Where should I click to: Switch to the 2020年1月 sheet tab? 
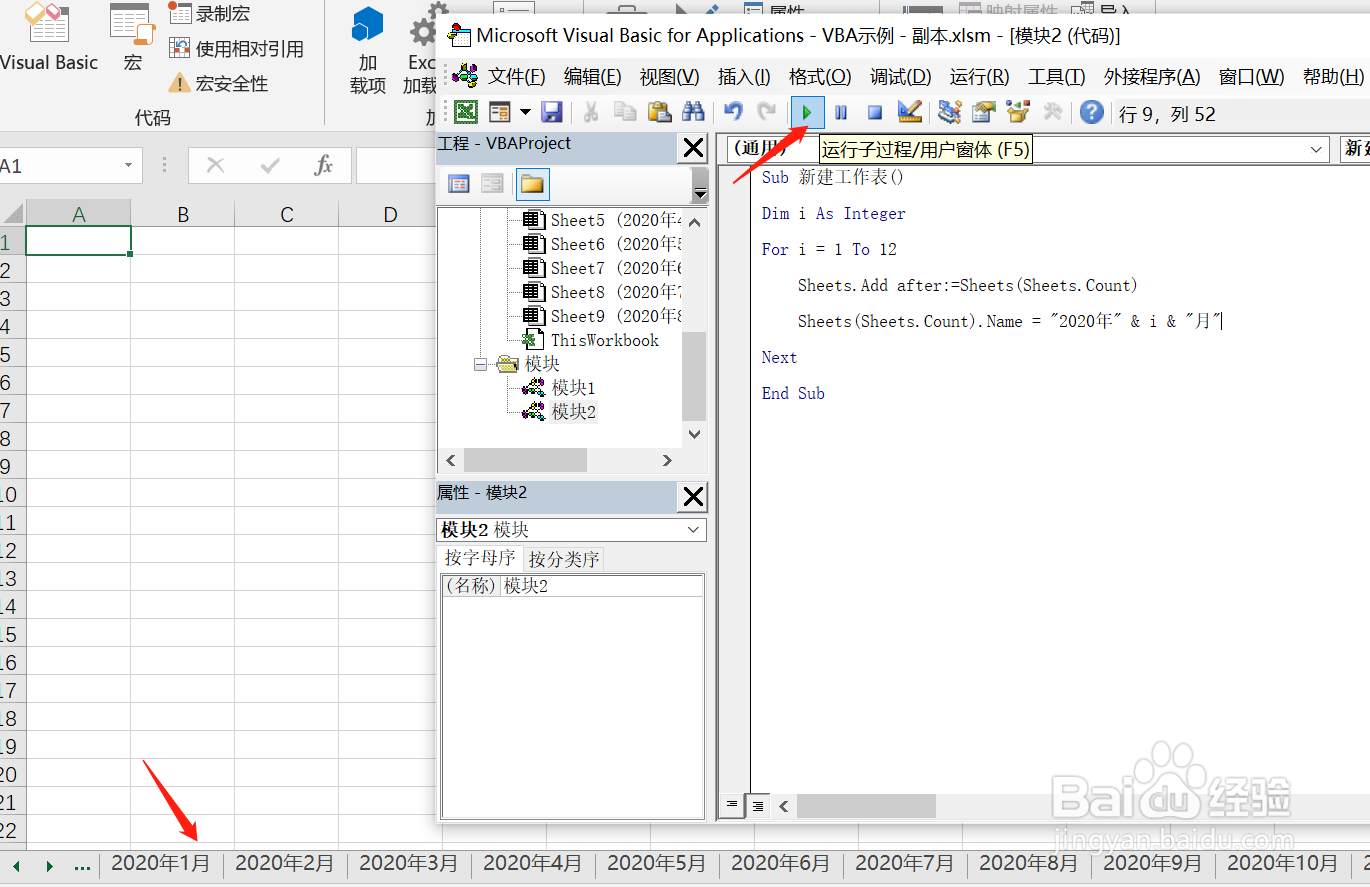161,863
